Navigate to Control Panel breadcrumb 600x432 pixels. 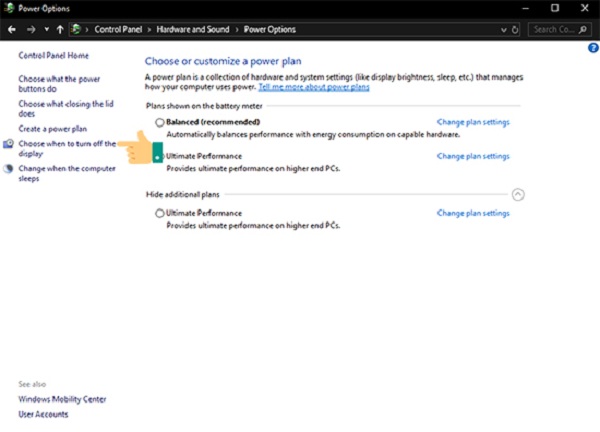point(118,29)
